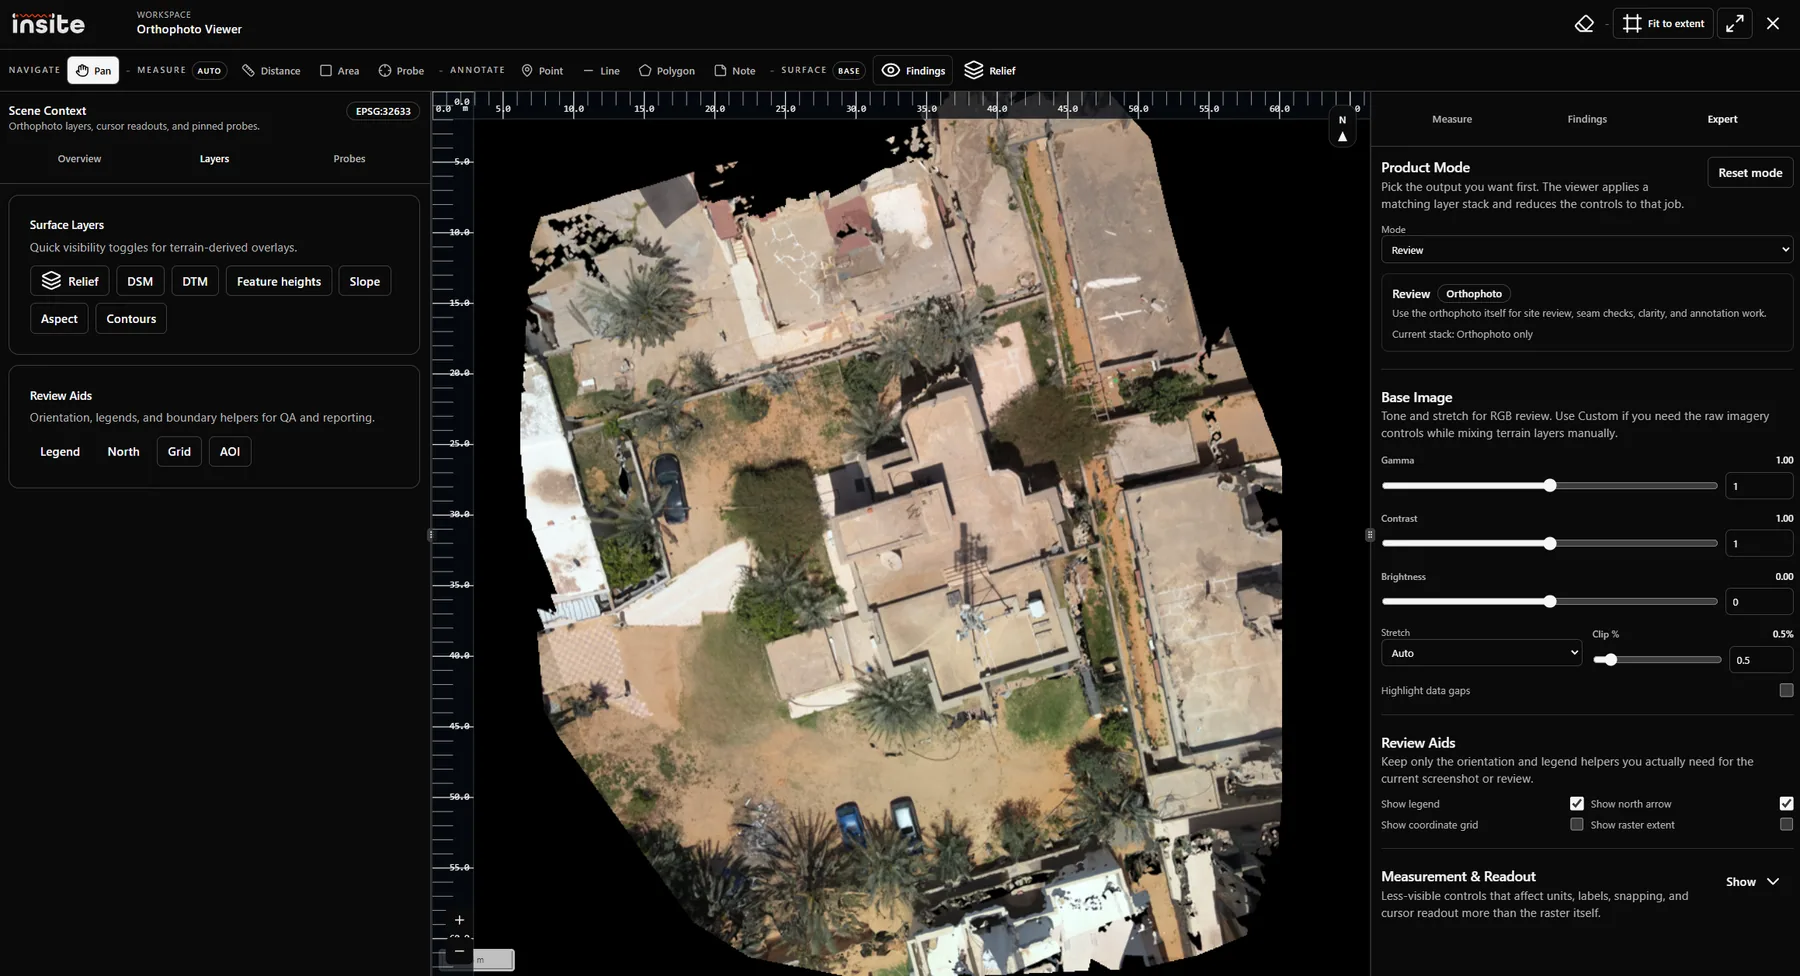The image size is (1800, 976).
Task: Click the Clip % value input field
Action: click(x=1761, y=660)
